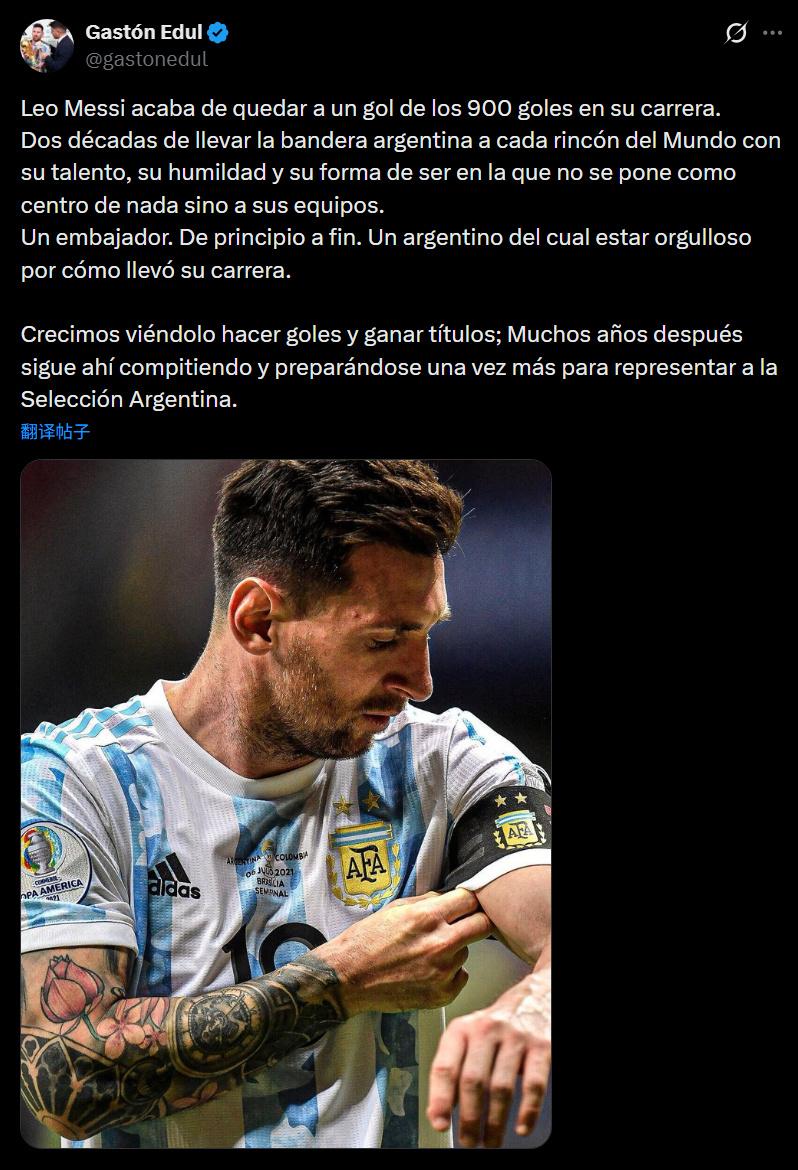Click the line starting "Dos décadas de llevar"

click(x=401, y=140)
